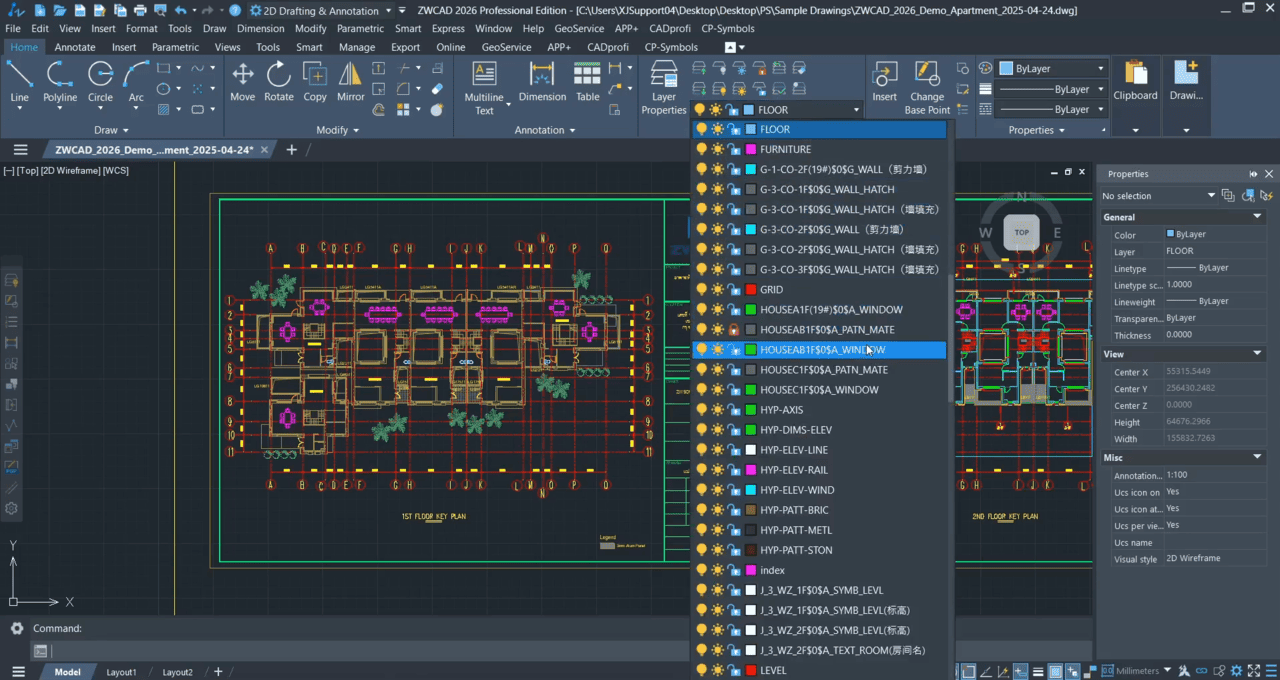Switch to the Annotate ribbon tab
Screen dimensions: 1280x680
pos(75,47)
